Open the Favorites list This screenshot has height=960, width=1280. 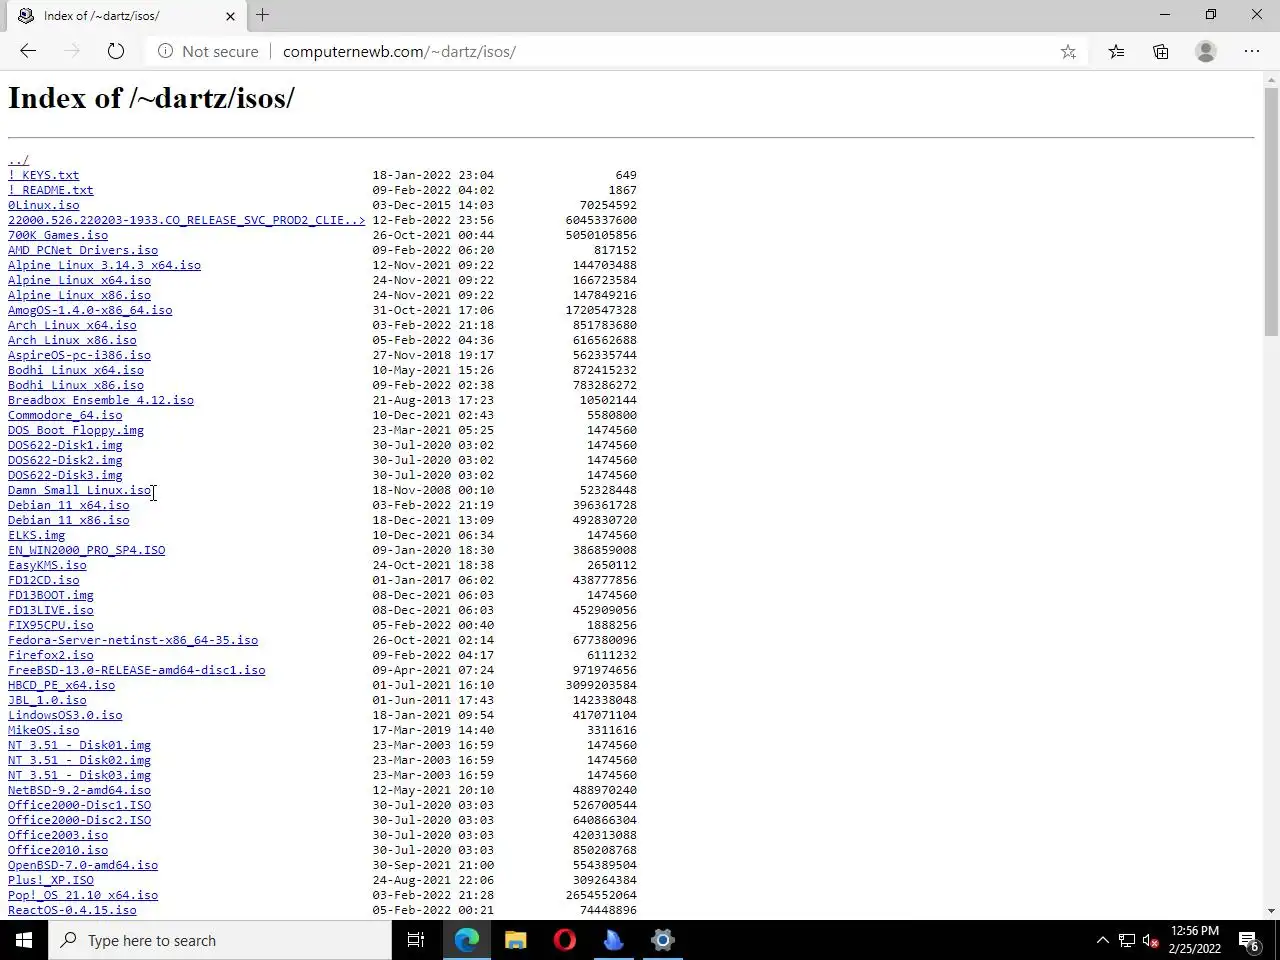[x=1116, y=51]
